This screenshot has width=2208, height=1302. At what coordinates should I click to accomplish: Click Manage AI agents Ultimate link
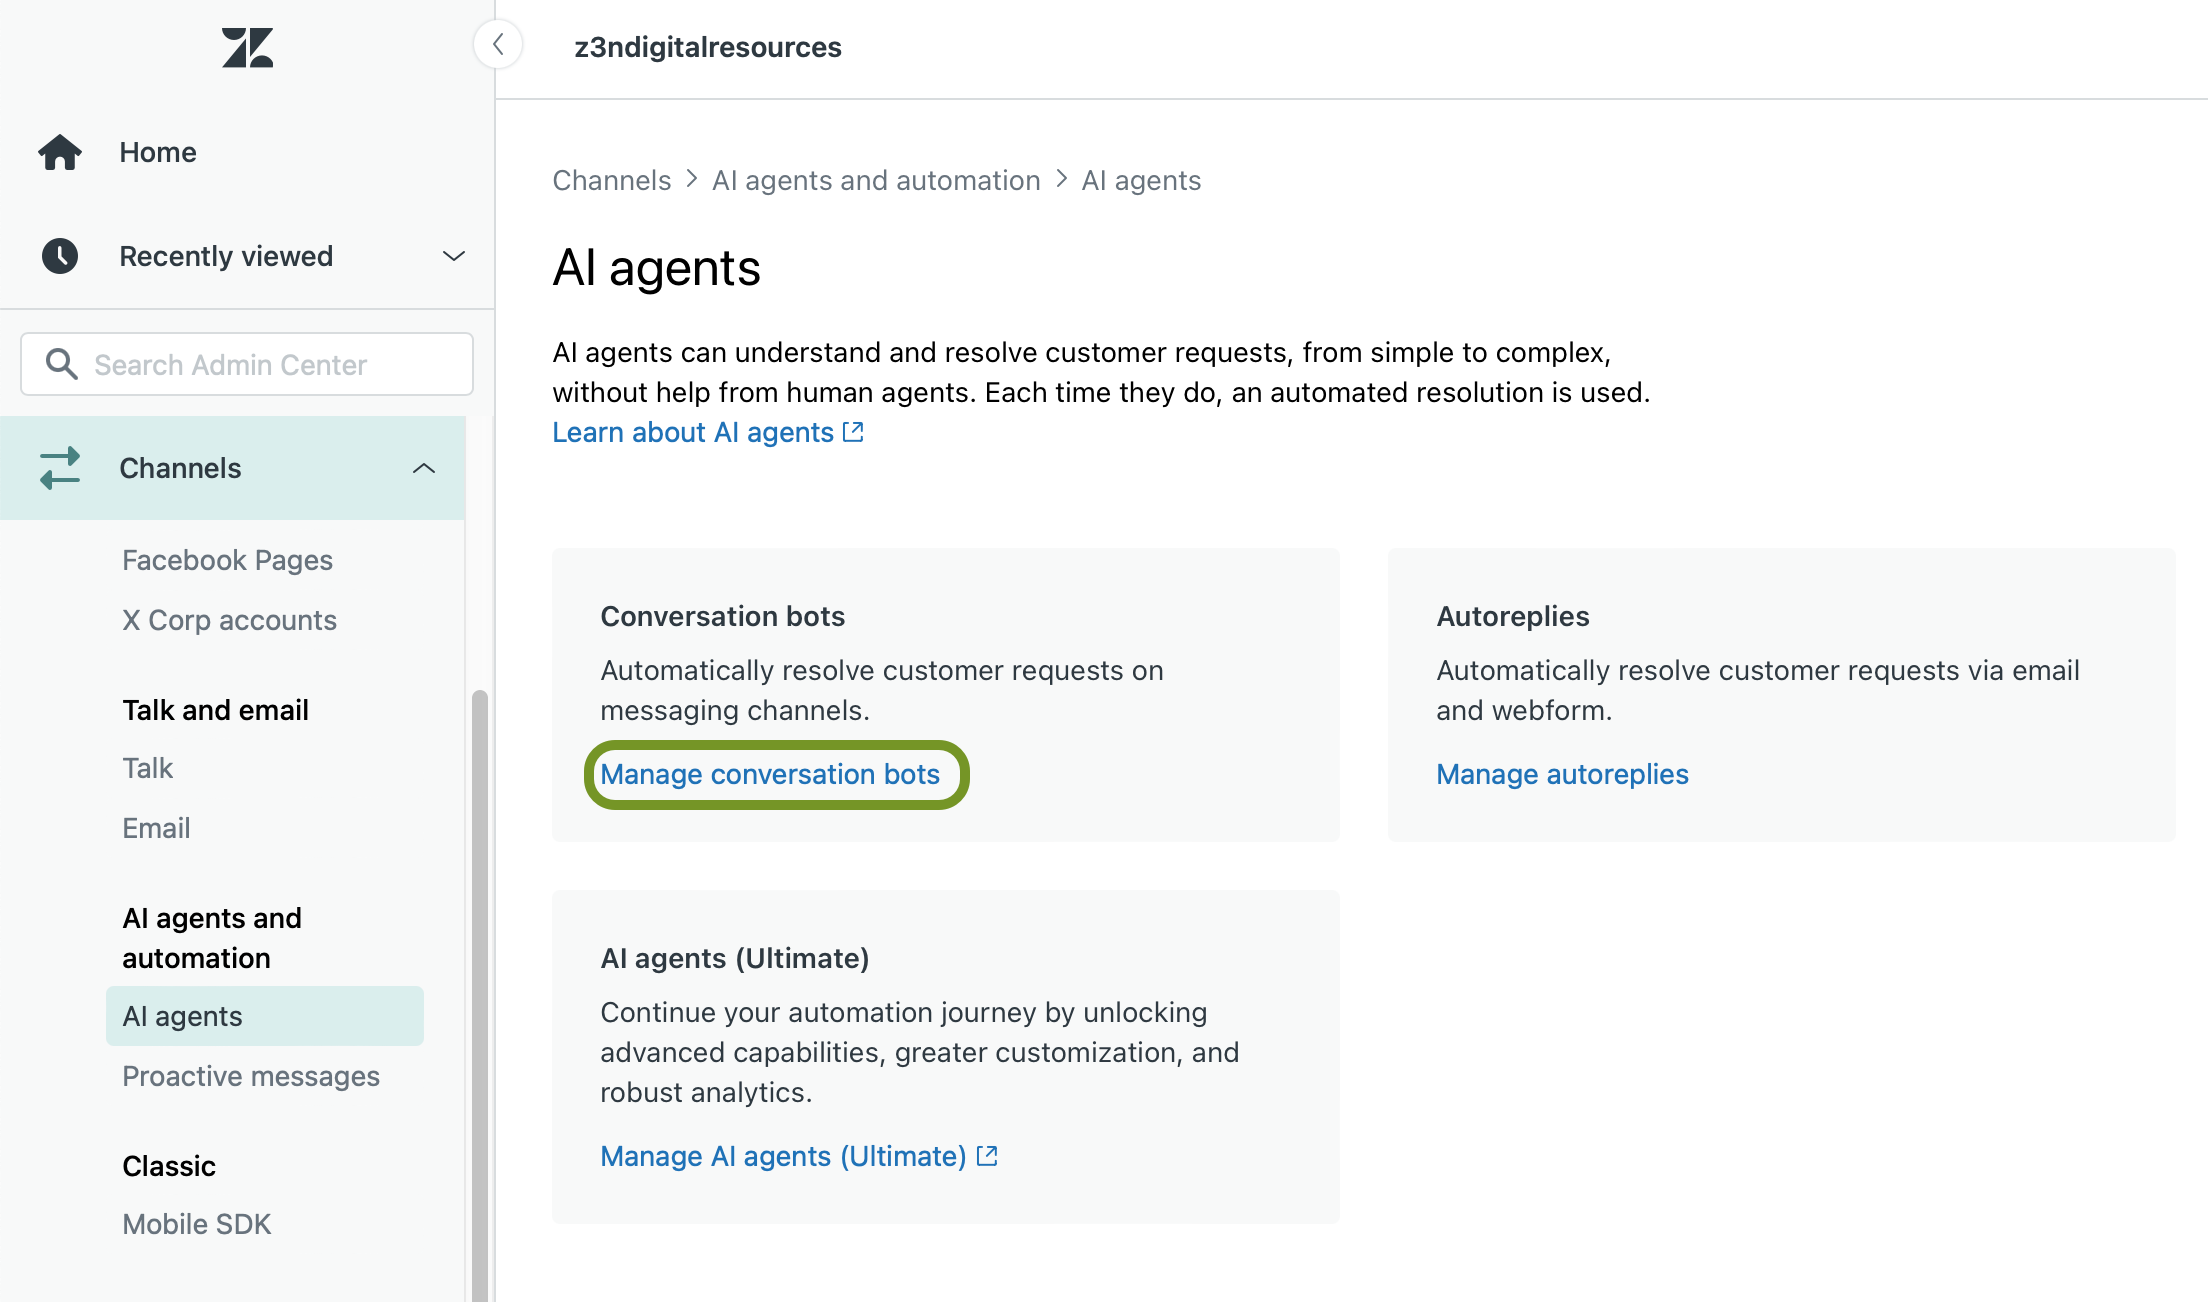(800, 1155)
